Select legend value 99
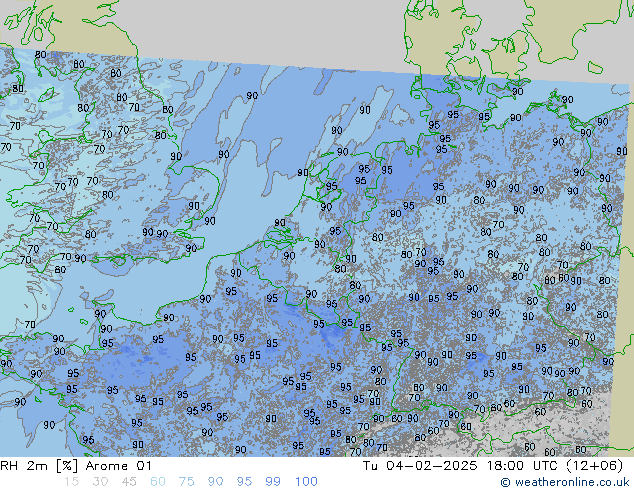 tap(273, 482)
